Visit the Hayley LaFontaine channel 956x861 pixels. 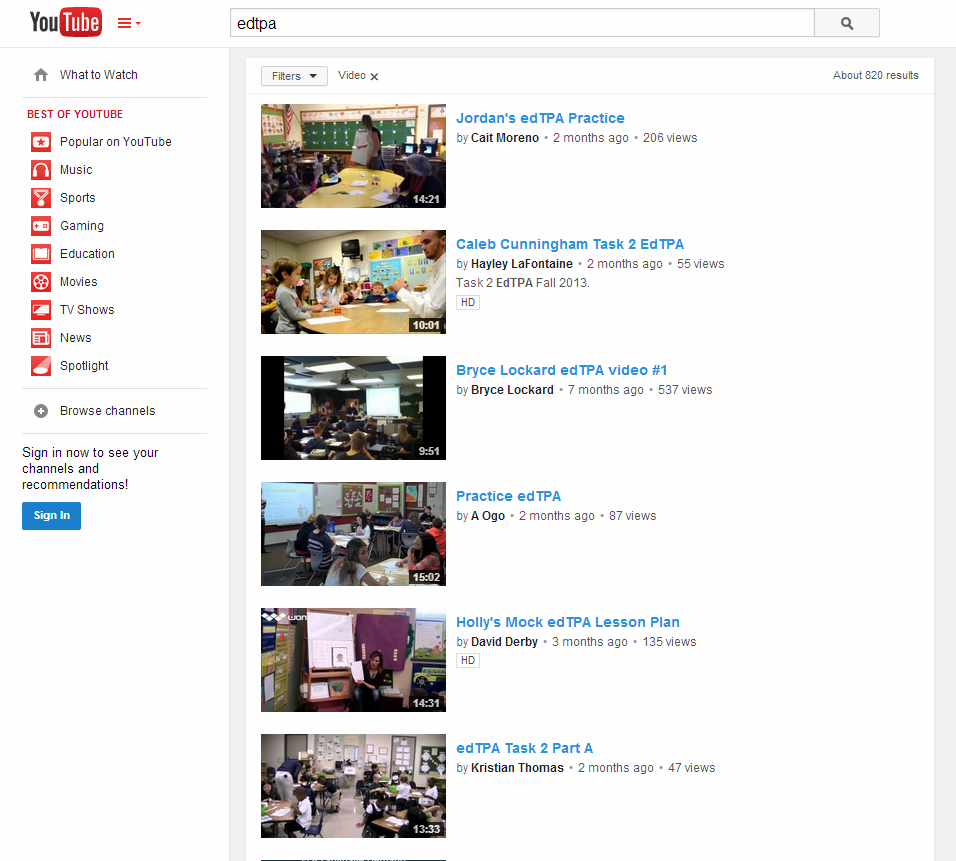(x=522, y=264)
